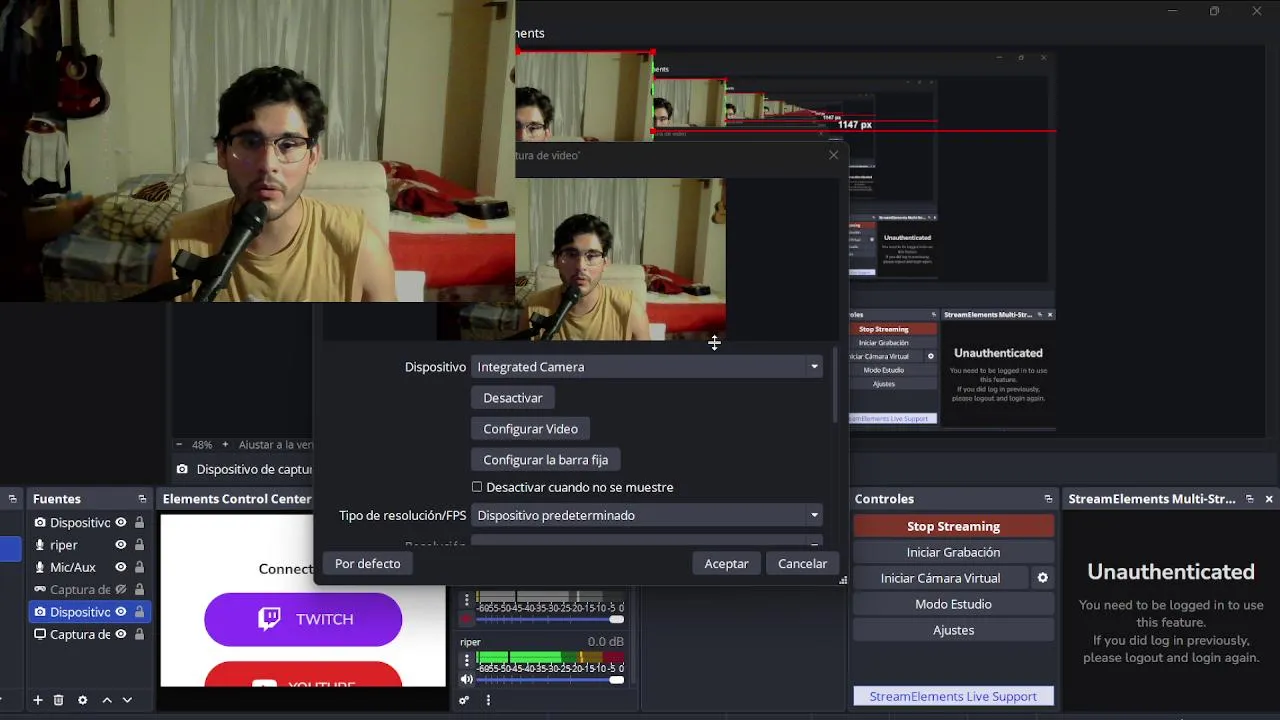The image size is (1280, 720).
Task: Click Por defecto to restore defaults
Action: click(367, 564)
